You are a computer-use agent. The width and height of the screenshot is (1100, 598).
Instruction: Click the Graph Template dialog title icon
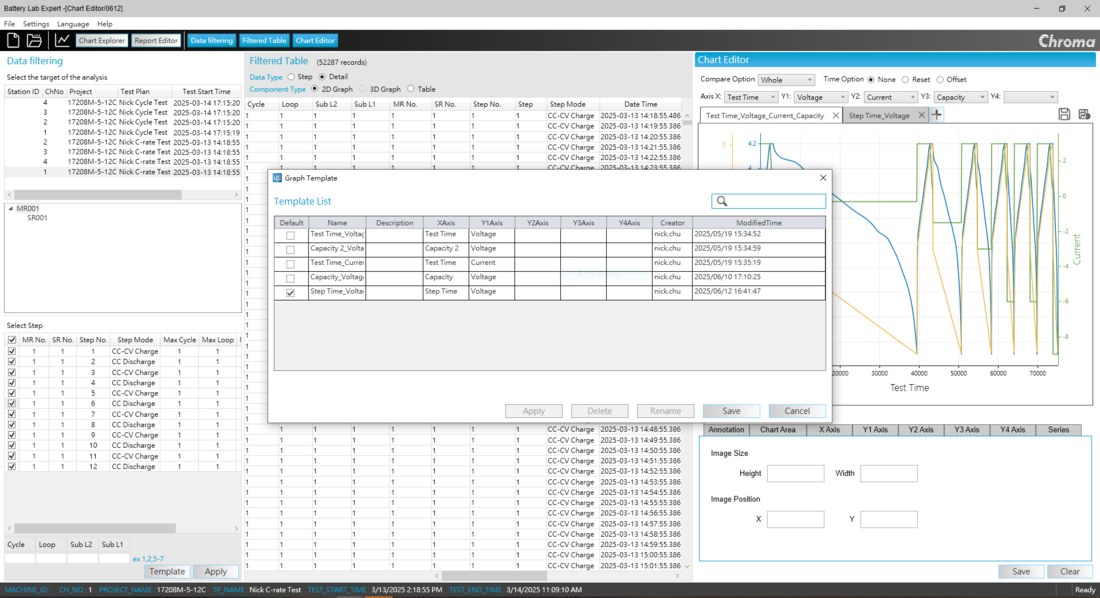click(277, 178)
